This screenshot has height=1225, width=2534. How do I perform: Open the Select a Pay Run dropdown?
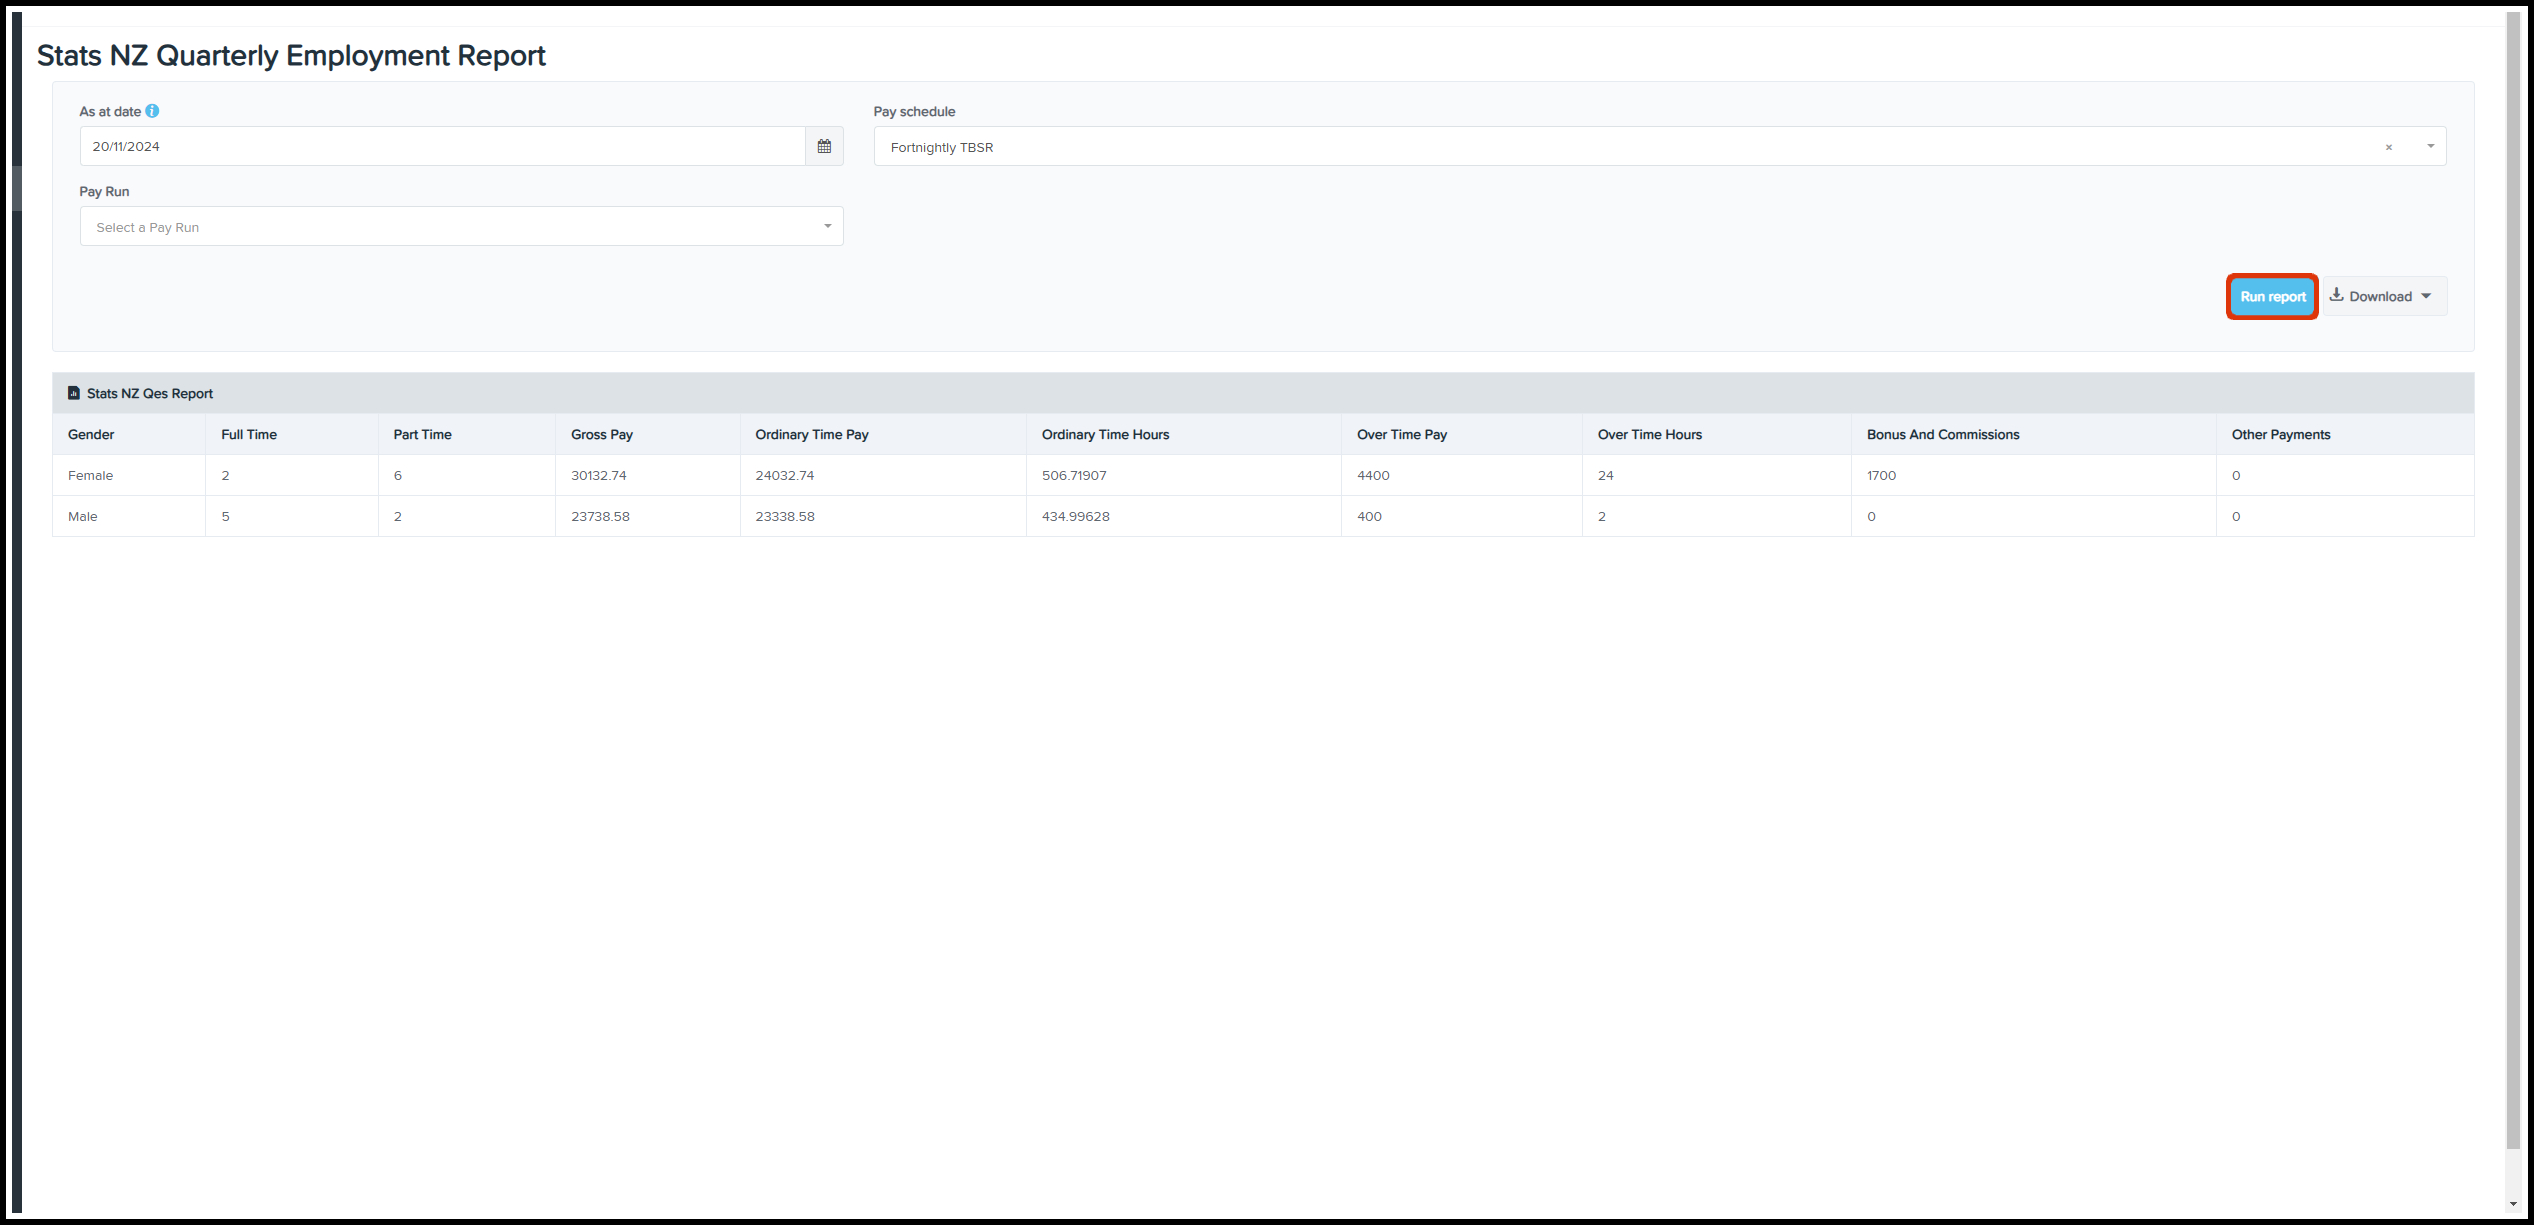pyautogui.click(x=461, y=227)
